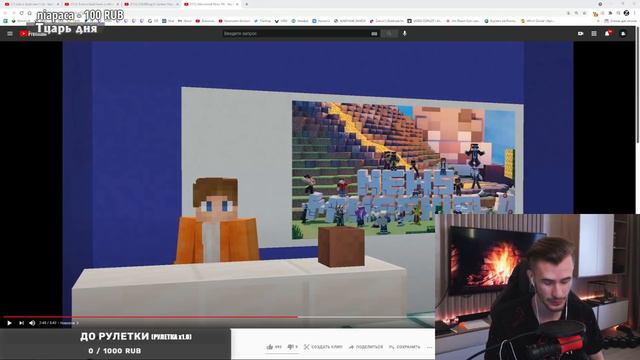
Task: Open the Twitter bookmark
Action: click(262, 21)
